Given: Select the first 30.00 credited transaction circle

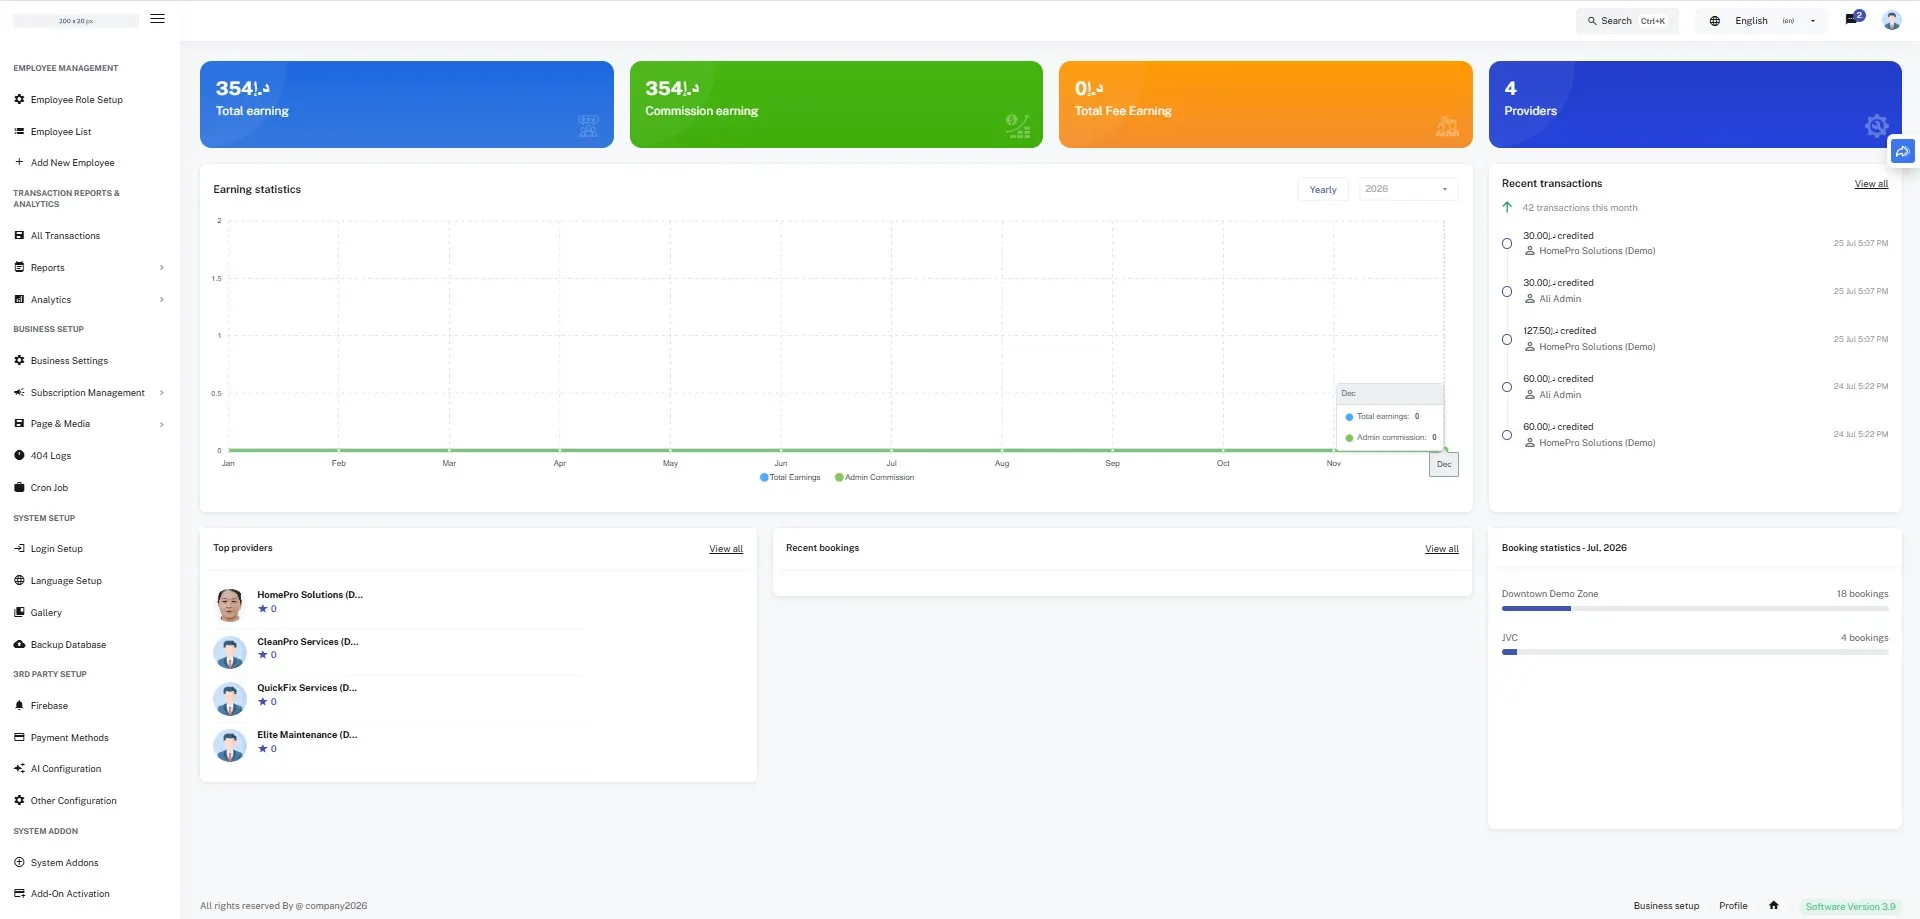Looking at the screenshot, I should point(1506,244).
